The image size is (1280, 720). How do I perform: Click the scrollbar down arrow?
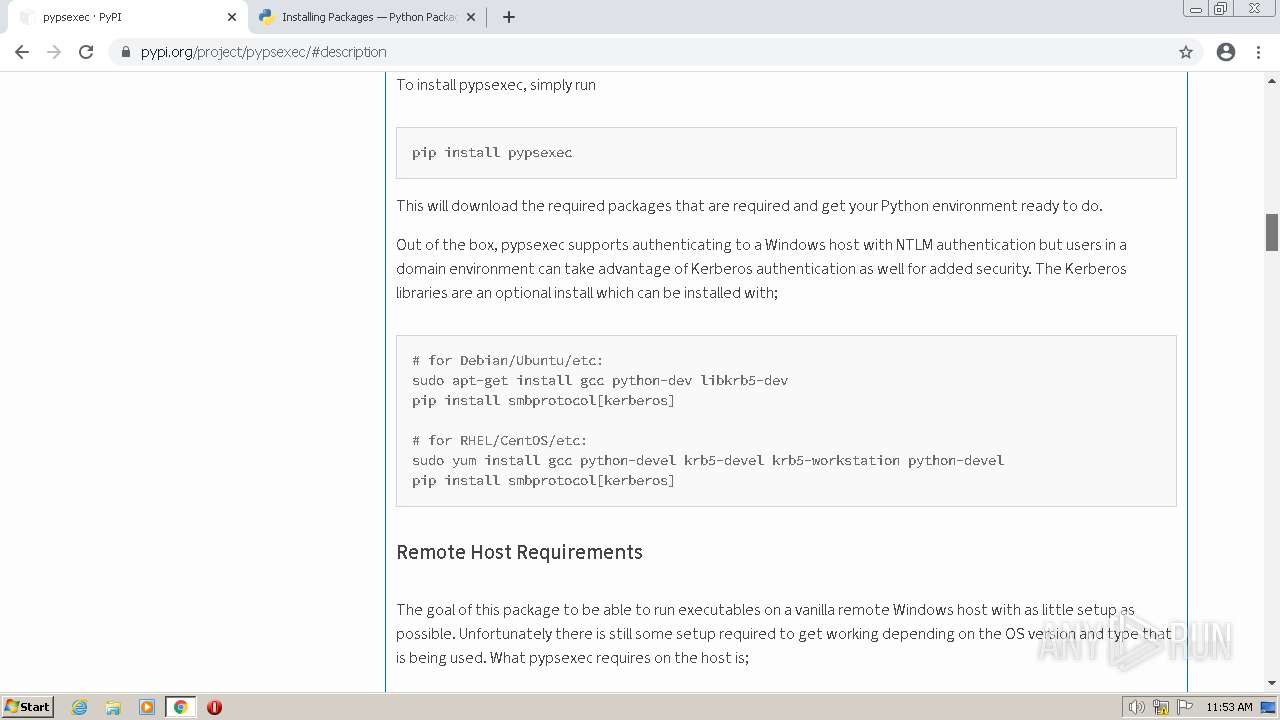click(x=1272, y=683)
